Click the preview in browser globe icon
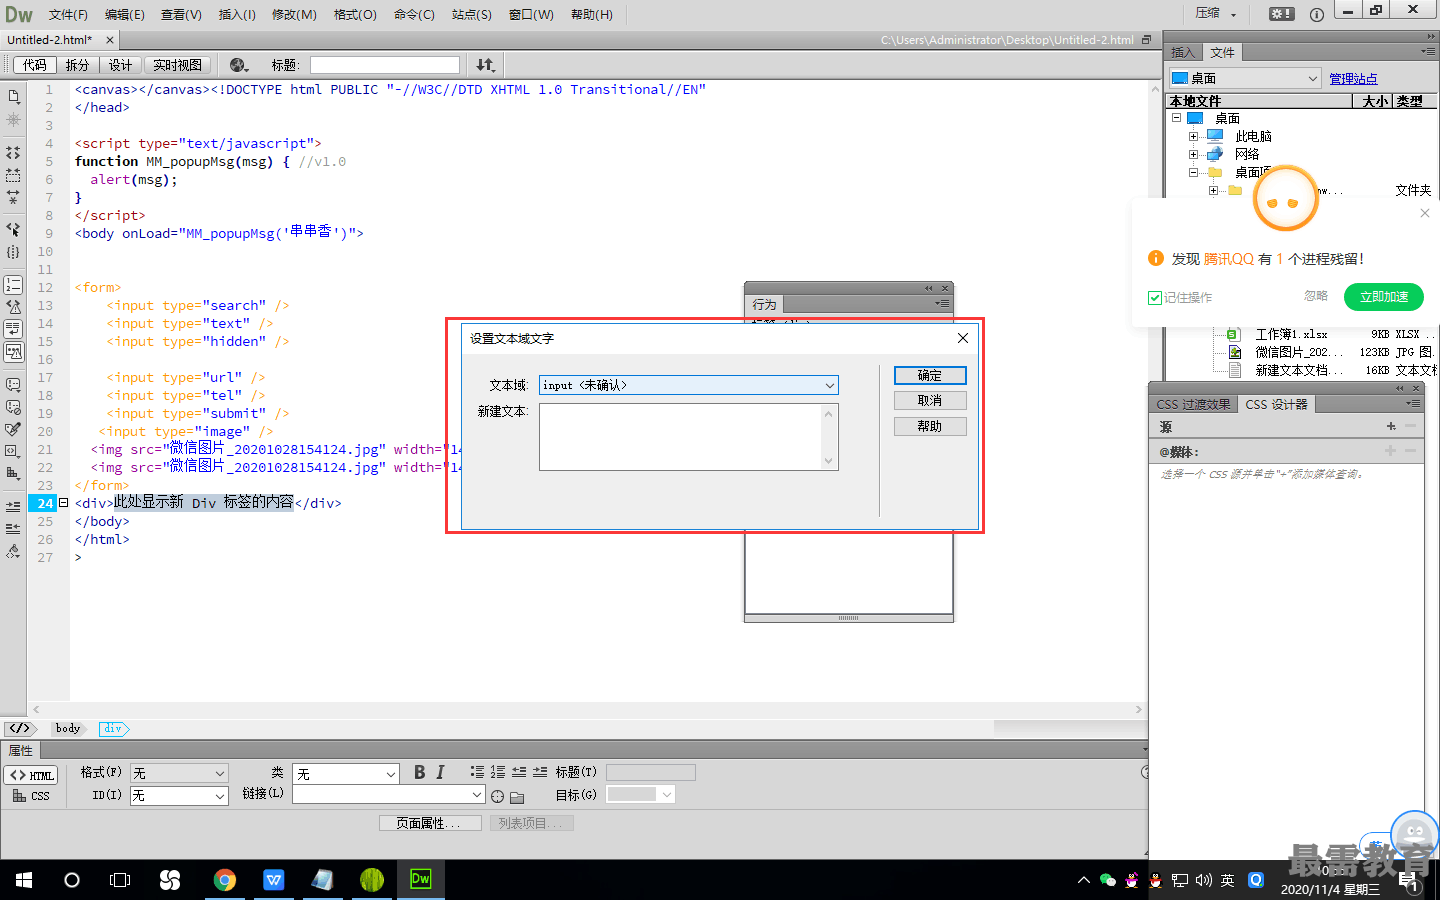This screenshot has height=900, width=1440. click(x=238, y=65)
